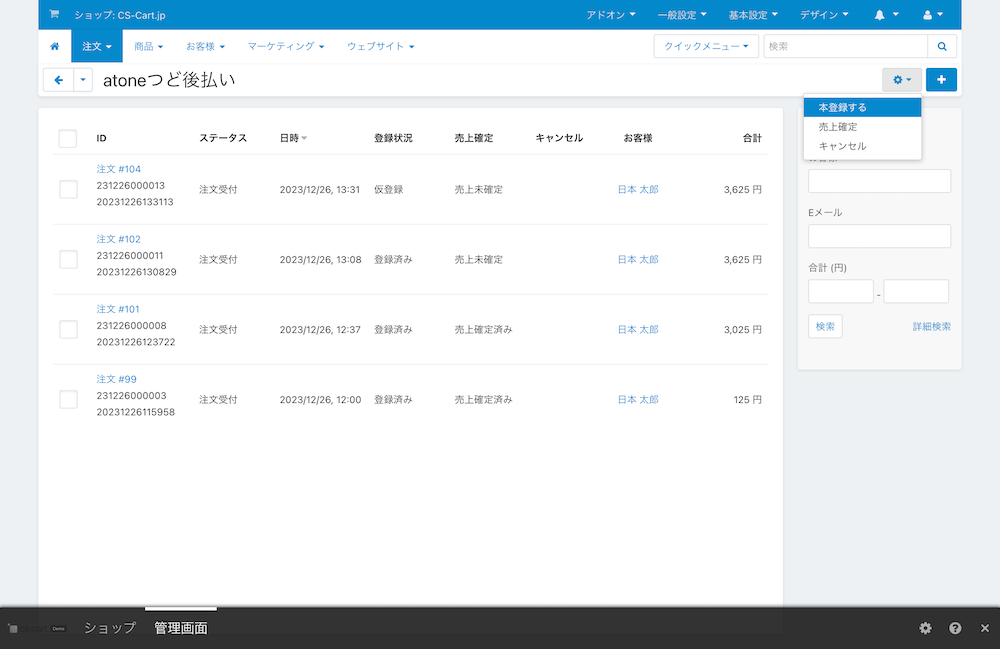Click the ID column header
Viewport: 1000px width, 649px height.
(x=101, y=138)
